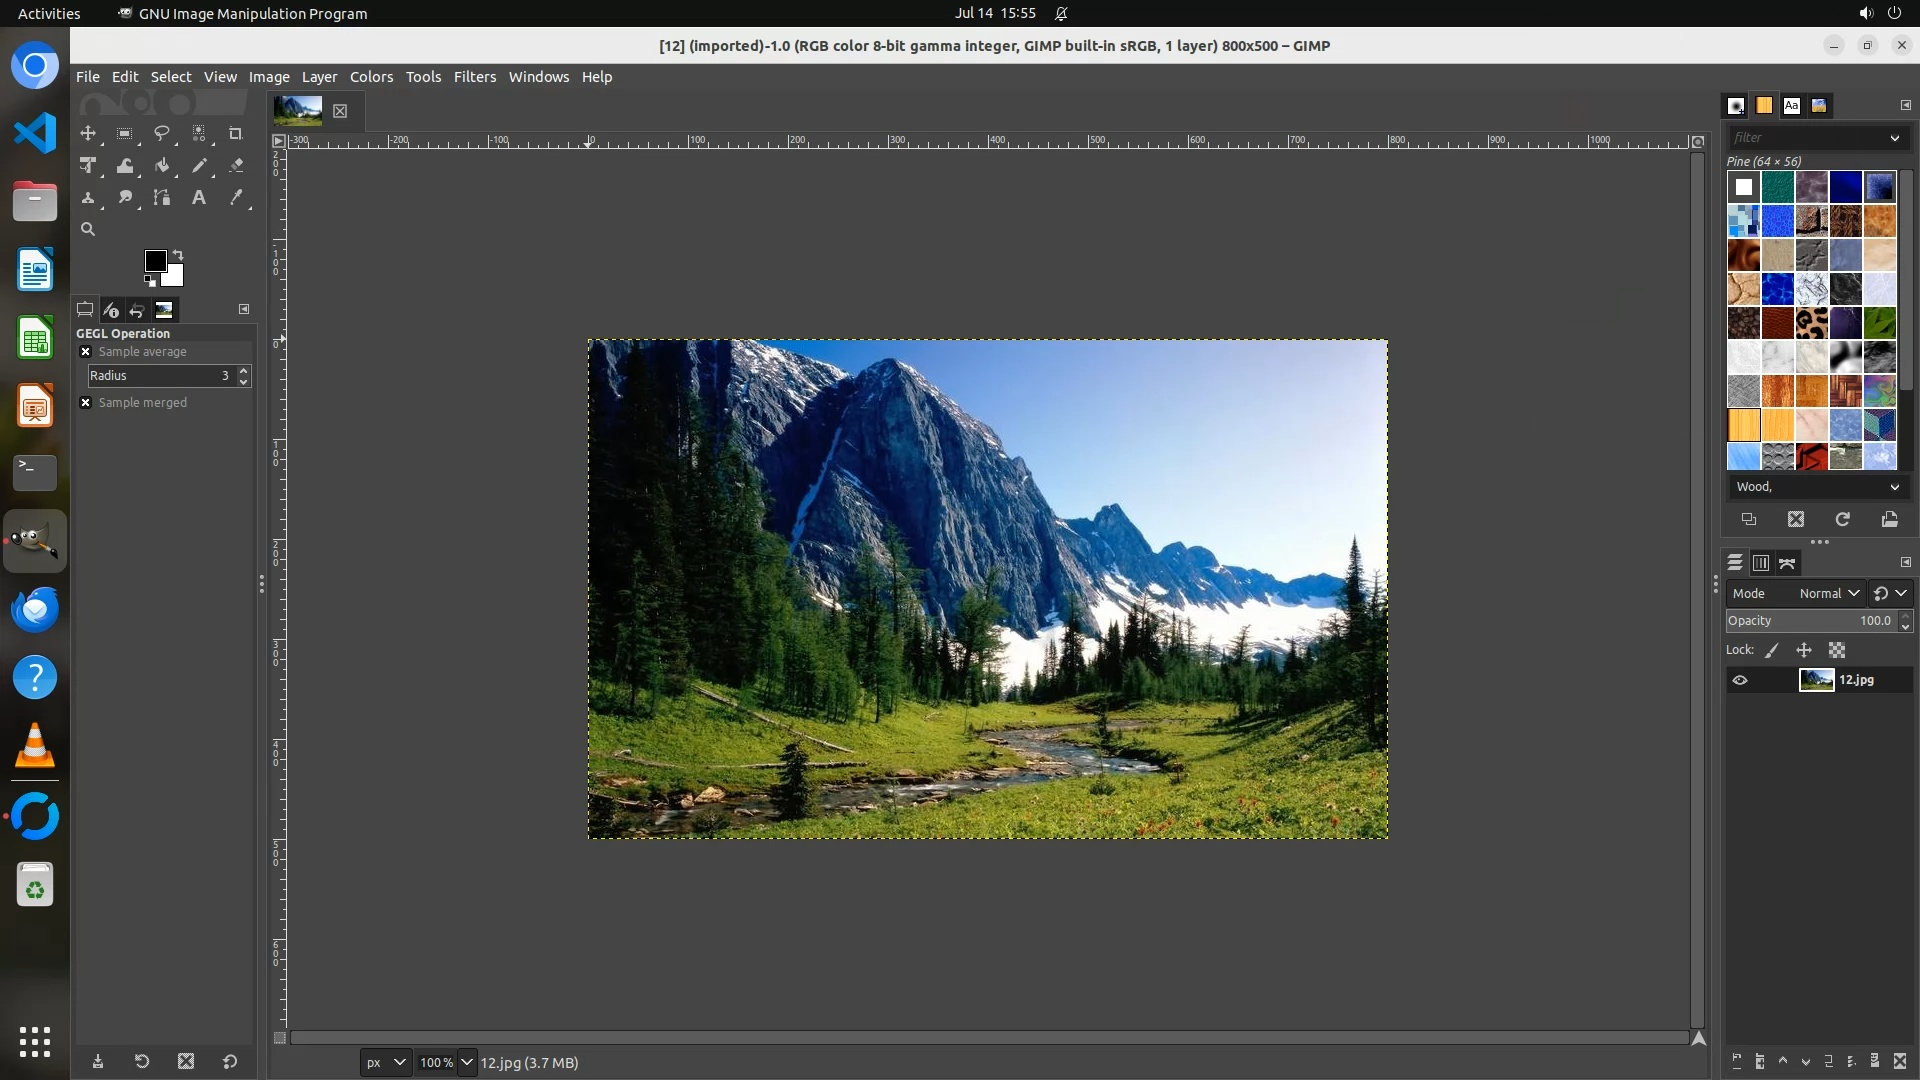Hide the 12.jpg layer with eye icon
The width and height of the screenshot is (1920, 1080).
[1740, 680]
